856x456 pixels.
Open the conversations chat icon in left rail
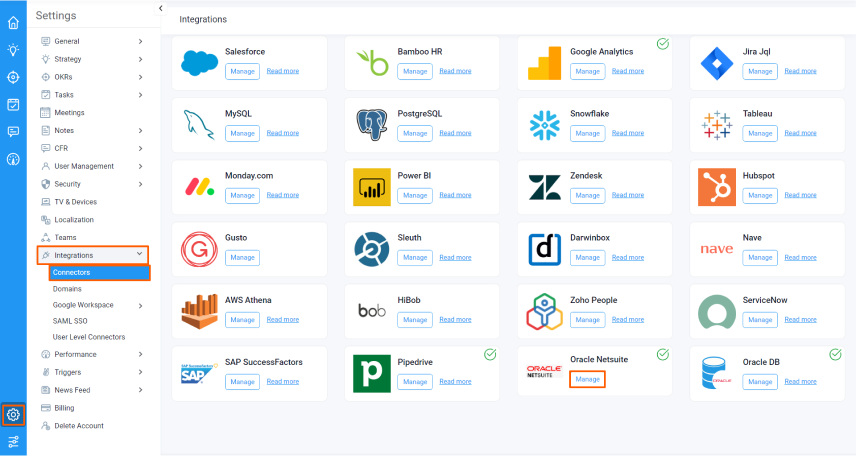click(x=13, y=132)
